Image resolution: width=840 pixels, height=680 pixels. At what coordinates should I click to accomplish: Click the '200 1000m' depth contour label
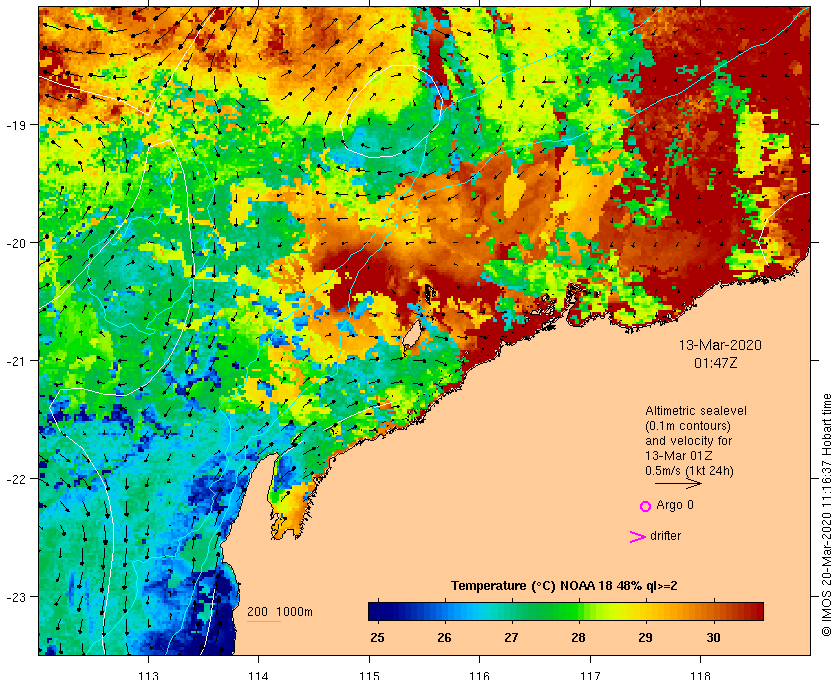coord(280,612)
